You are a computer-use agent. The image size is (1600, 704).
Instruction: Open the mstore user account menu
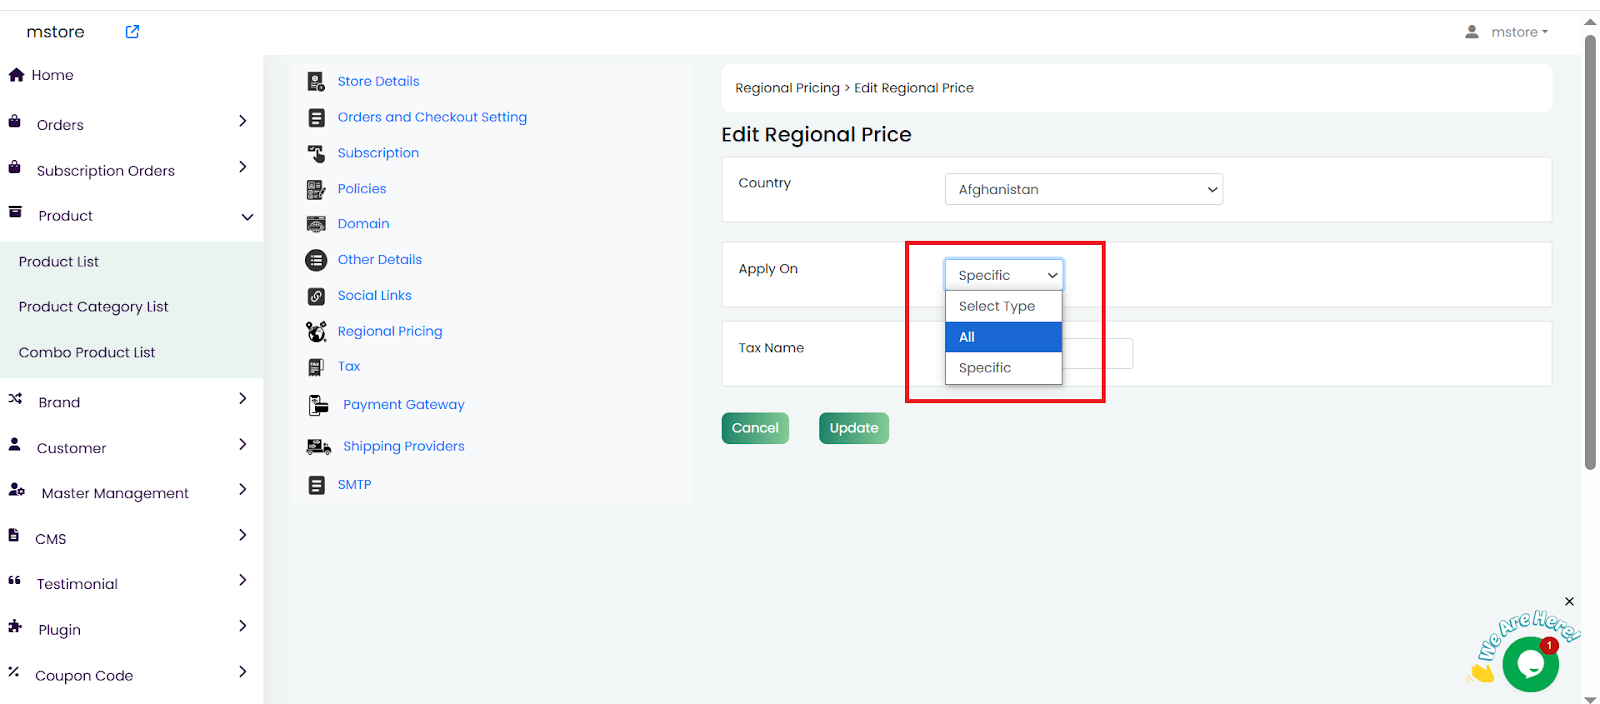point(1507,32)
